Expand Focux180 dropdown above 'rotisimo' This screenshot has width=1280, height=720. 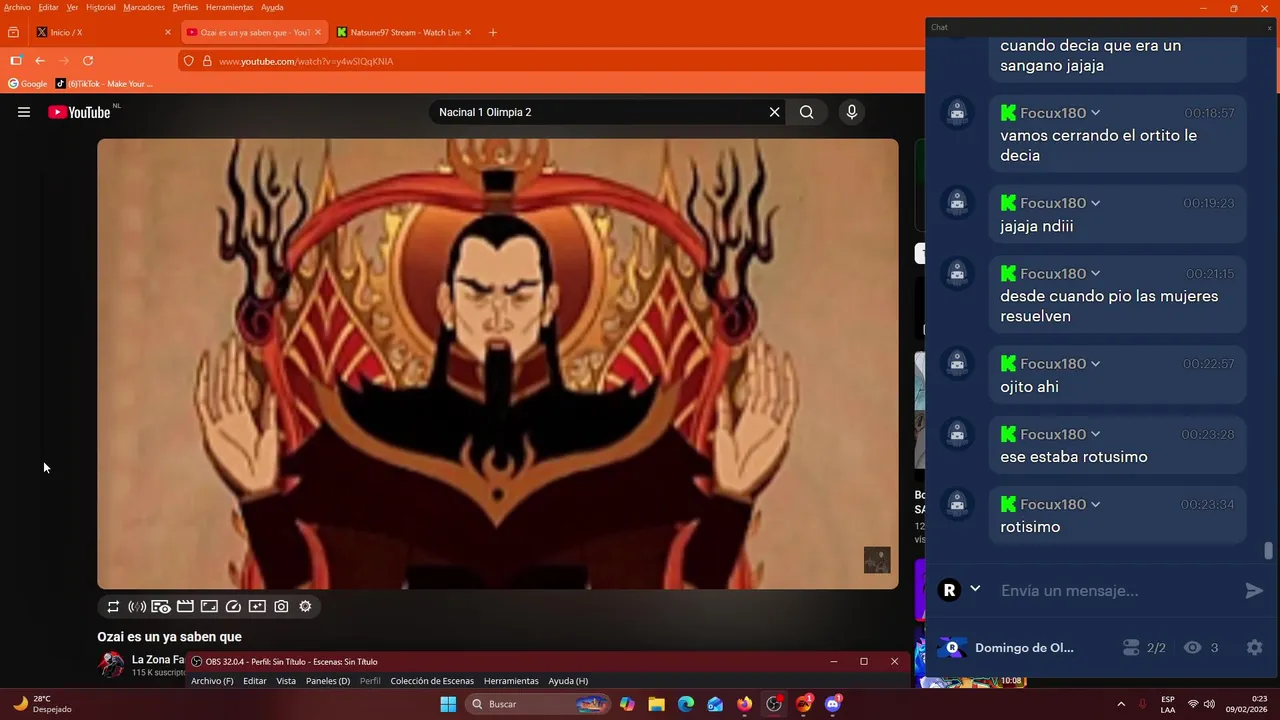[1096, 504]
